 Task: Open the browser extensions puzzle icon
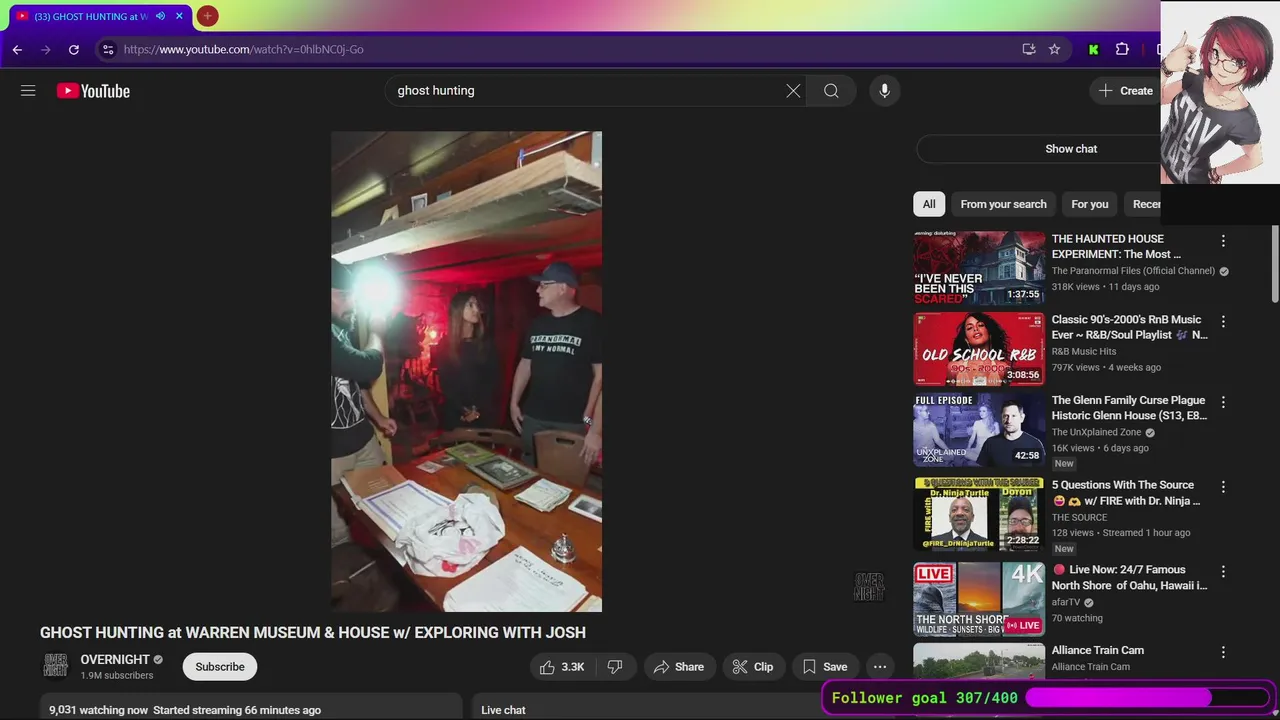point(1122,49)
